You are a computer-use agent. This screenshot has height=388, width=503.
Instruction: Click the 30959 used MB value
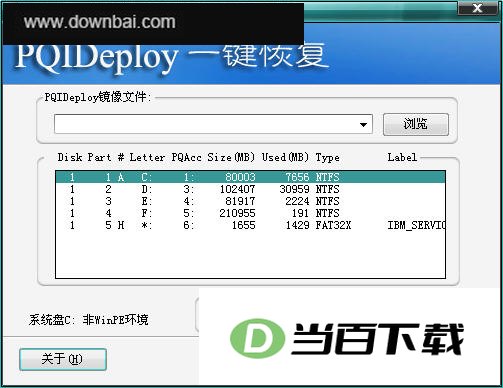(294, 189)
